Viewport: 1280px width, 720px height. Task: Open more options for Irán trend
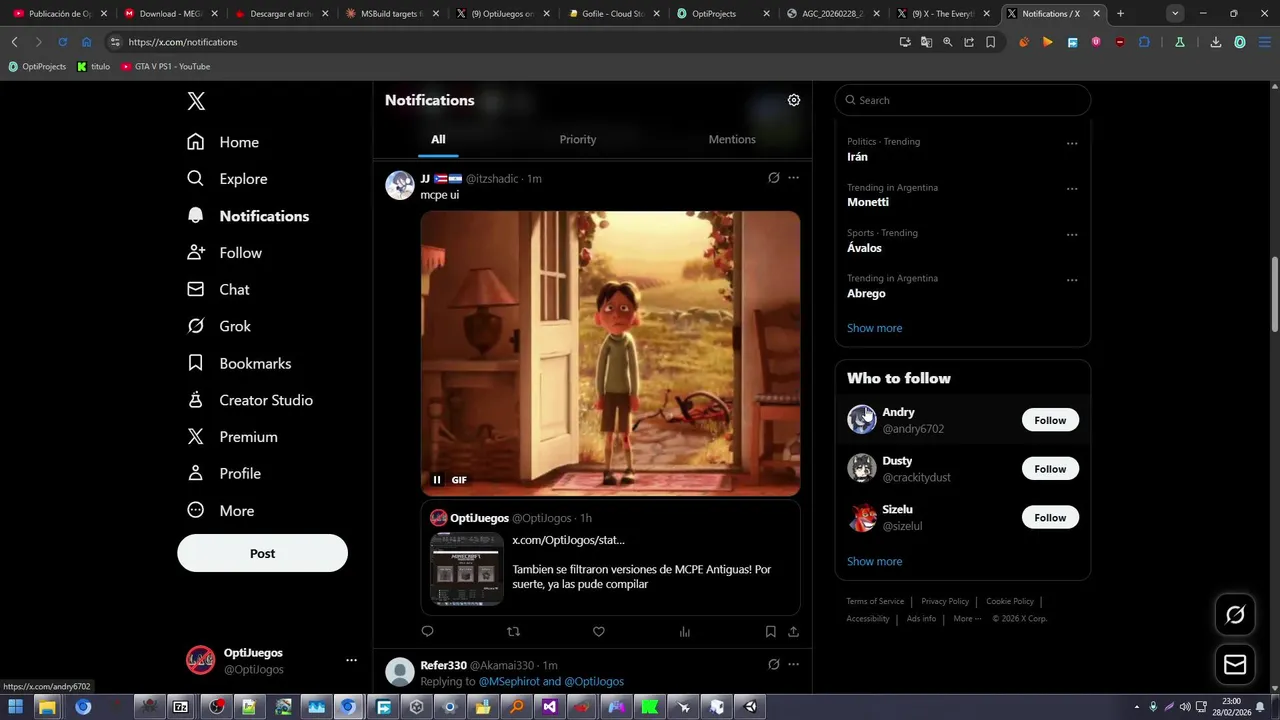[x=1072, y=143]
